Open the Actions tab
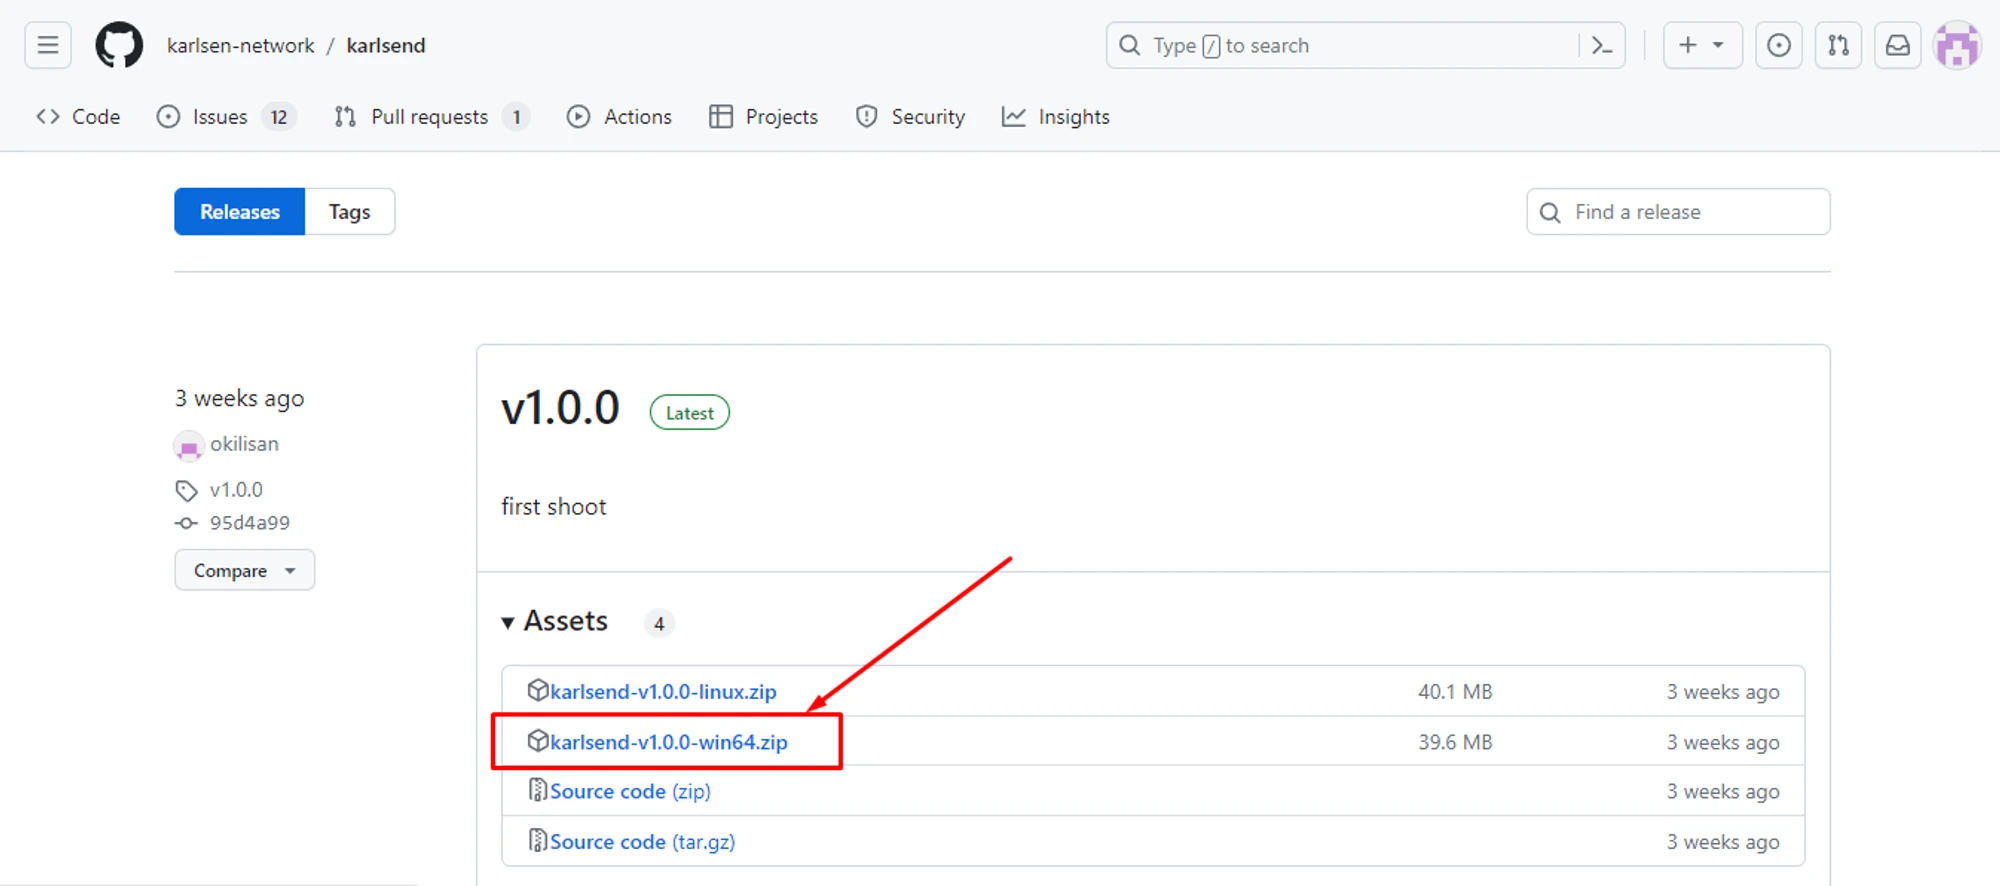 coord(619,117)
